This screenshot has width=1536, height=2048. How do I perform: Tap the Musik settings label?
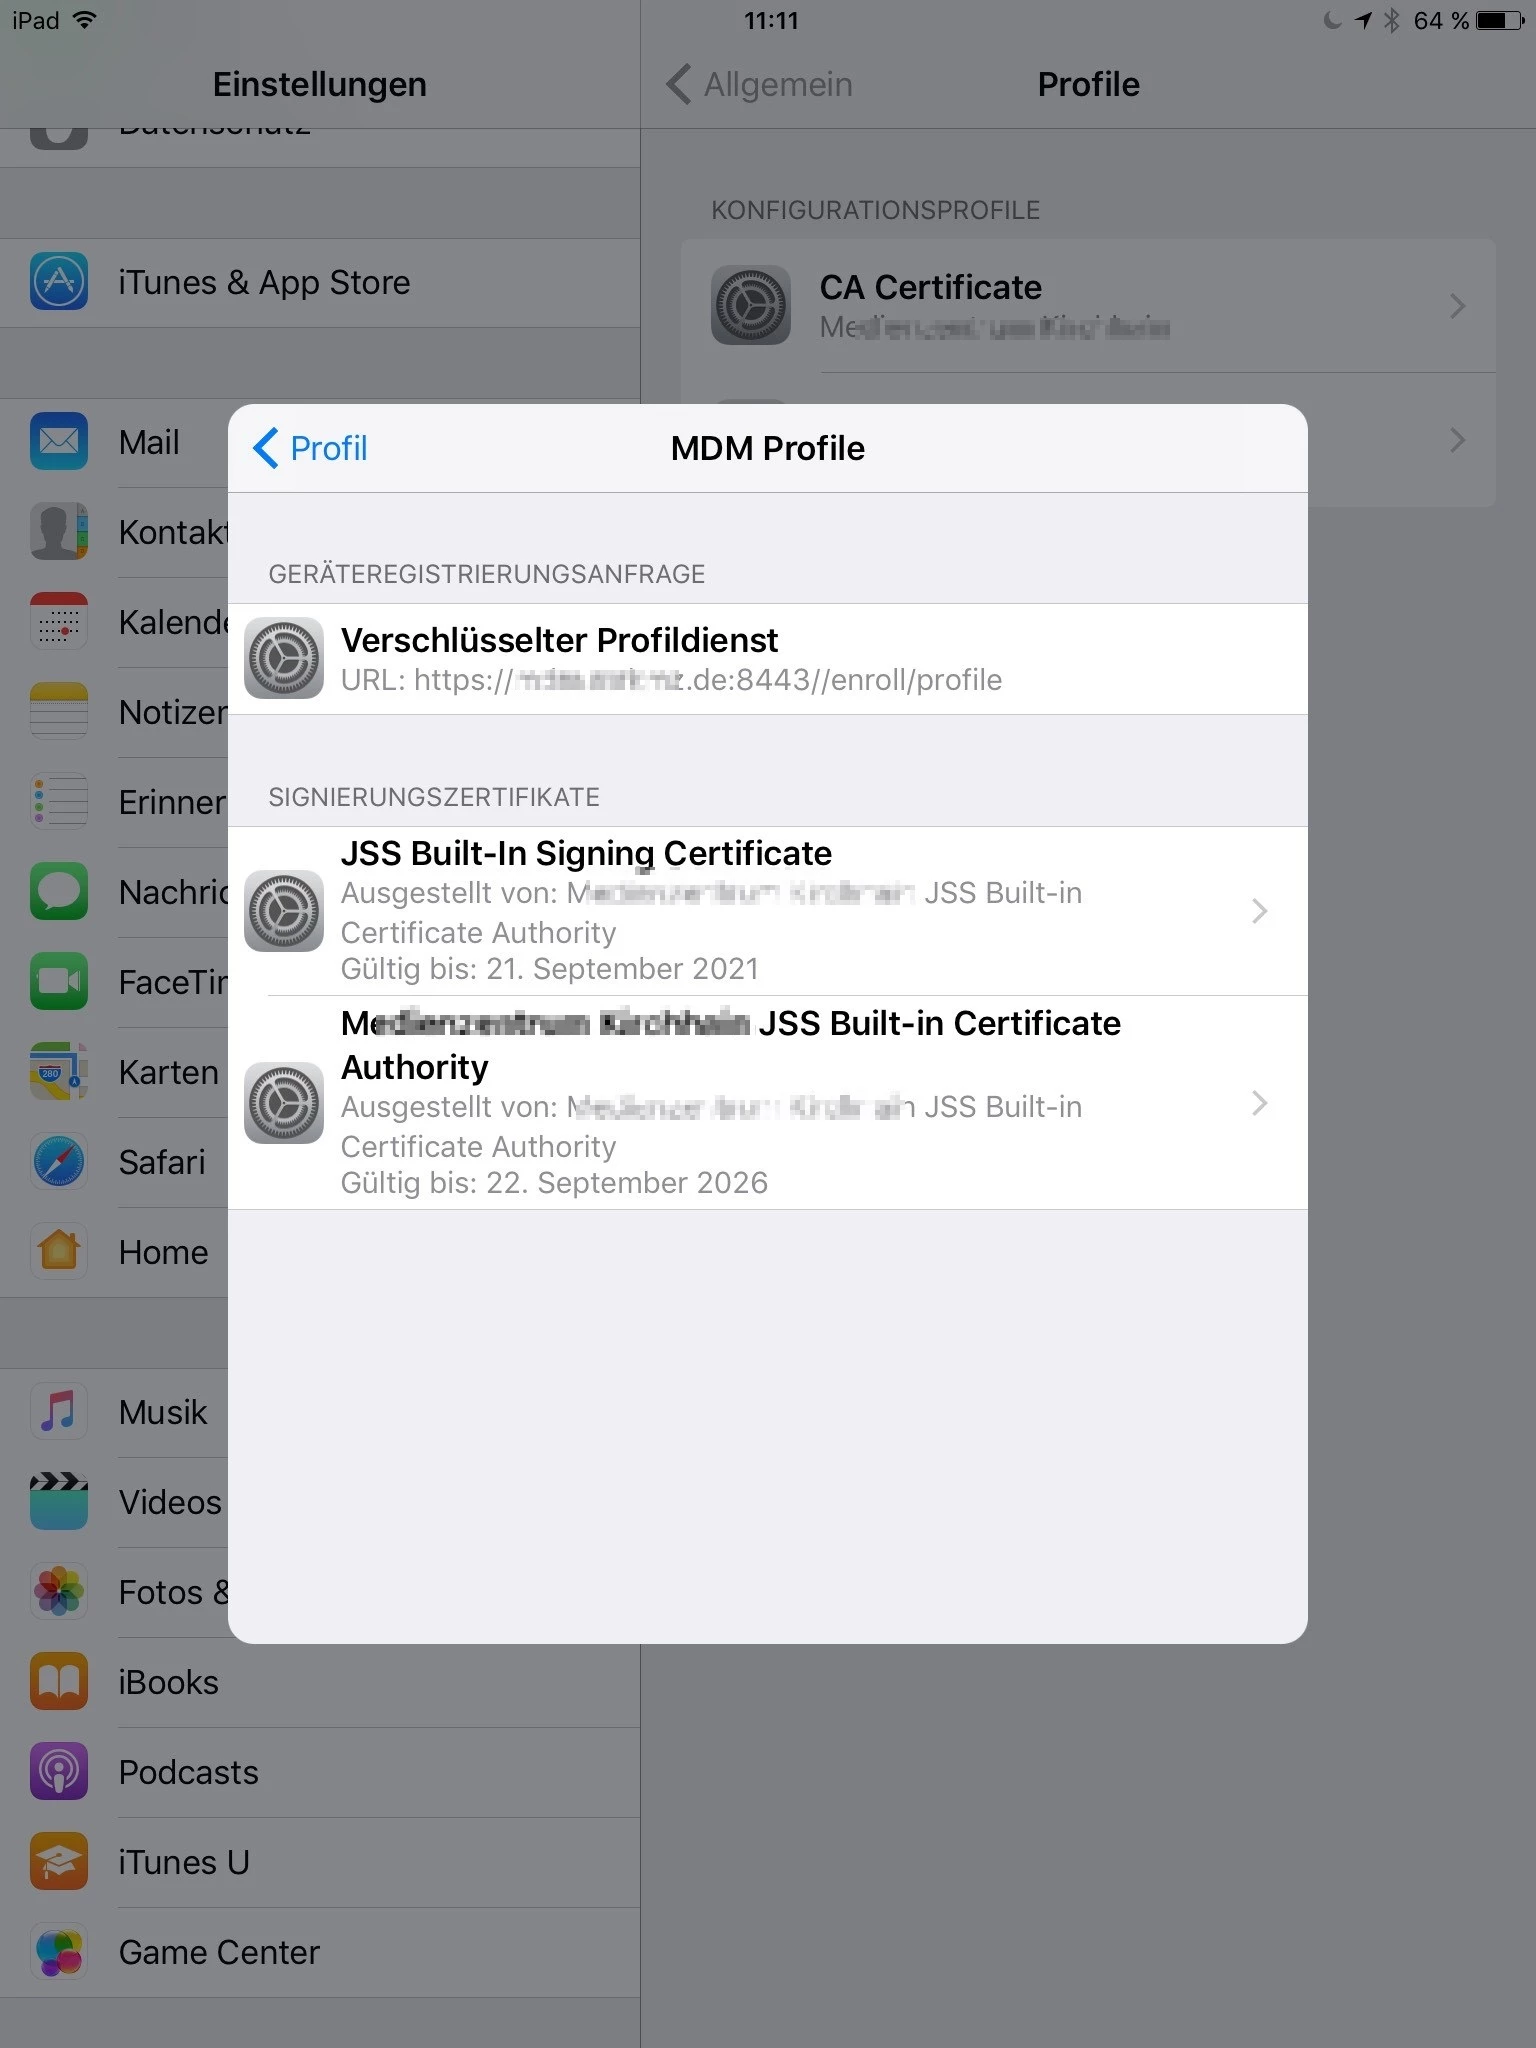pyautogui.click(x=163, y=1412)
